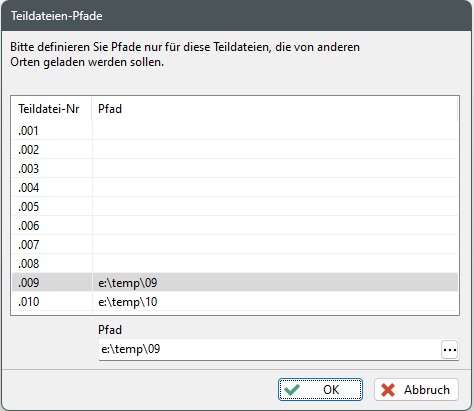Select row .007 in the list
This screenshot has height=411, width=474.
pos(235,244)
